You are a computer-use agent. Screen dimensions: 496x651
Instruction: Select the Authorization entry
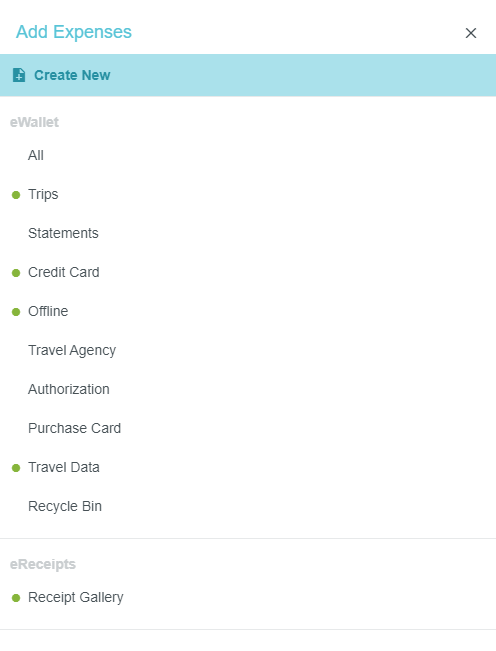tap(68, 389)
